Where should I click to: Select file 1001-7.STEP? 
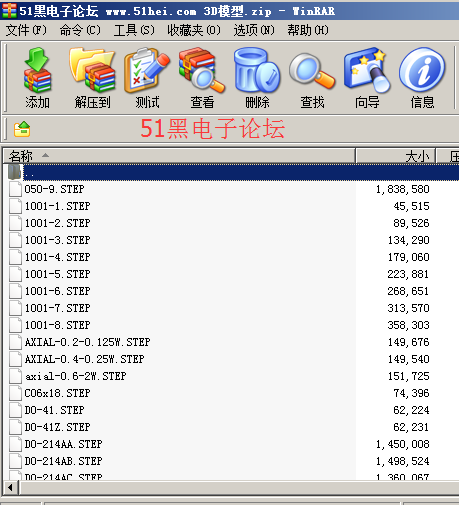point(57,308)
